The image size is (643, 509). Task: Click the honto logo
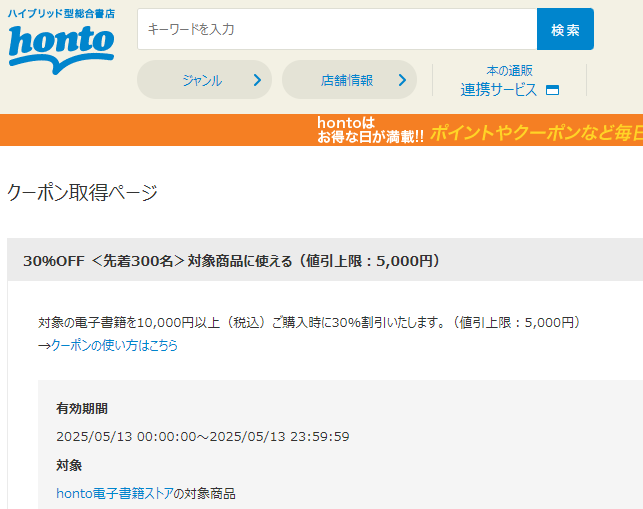[61, 49]
